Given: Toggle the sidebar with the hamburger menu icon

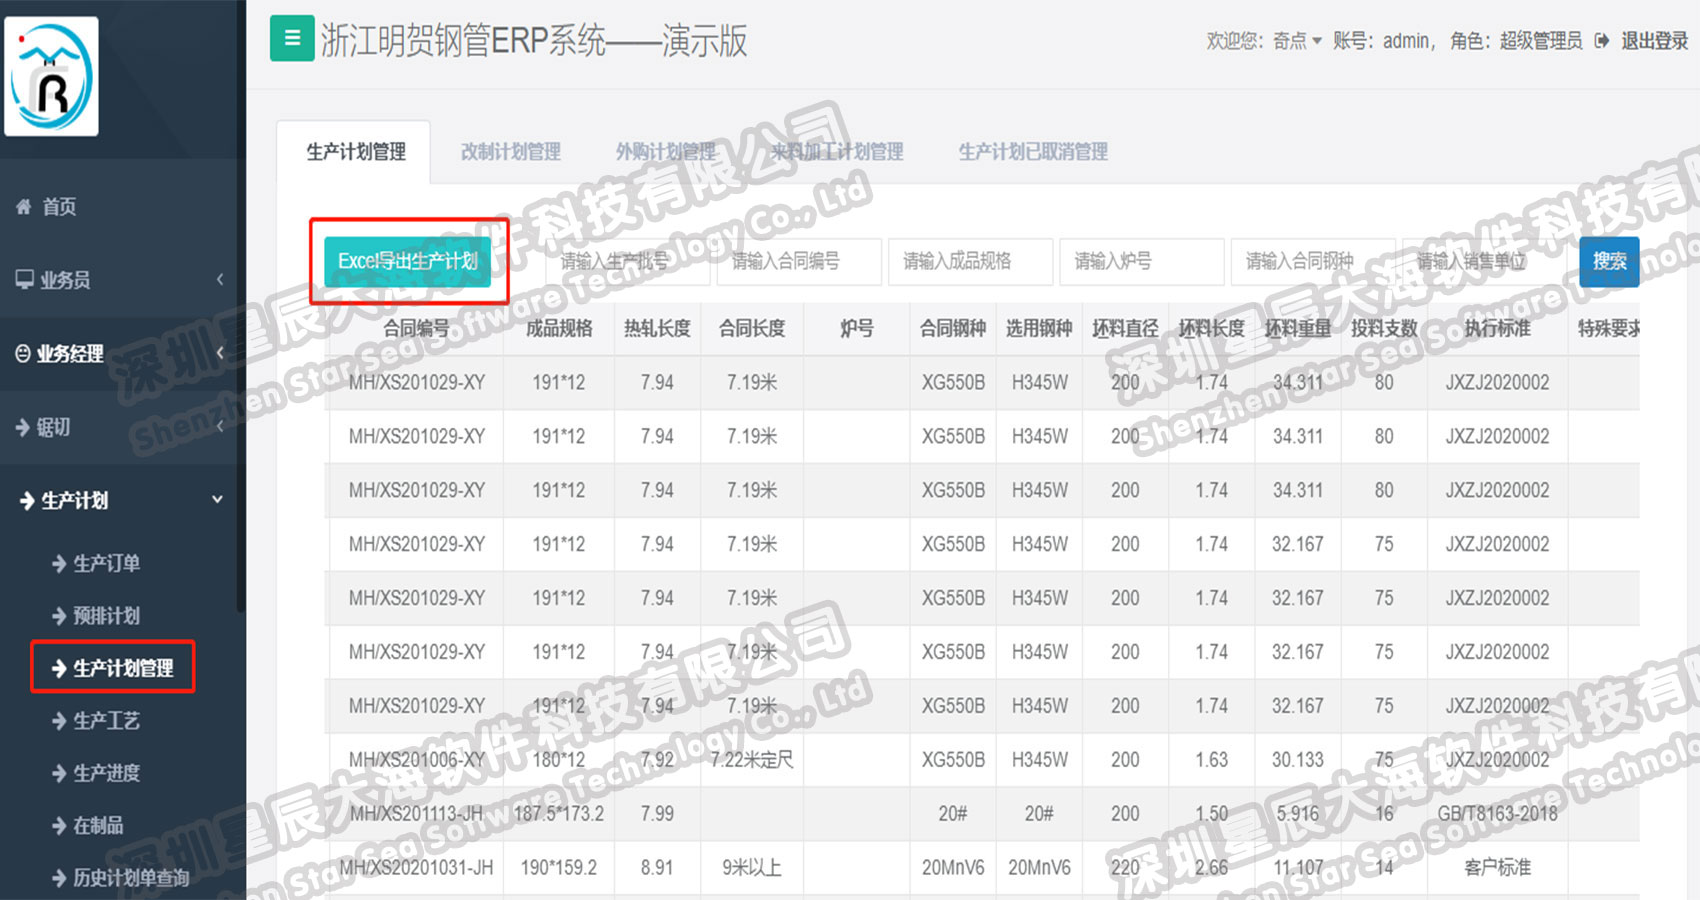Looking at the screenshot, I should pyautogui.click(x=292, y=38).
